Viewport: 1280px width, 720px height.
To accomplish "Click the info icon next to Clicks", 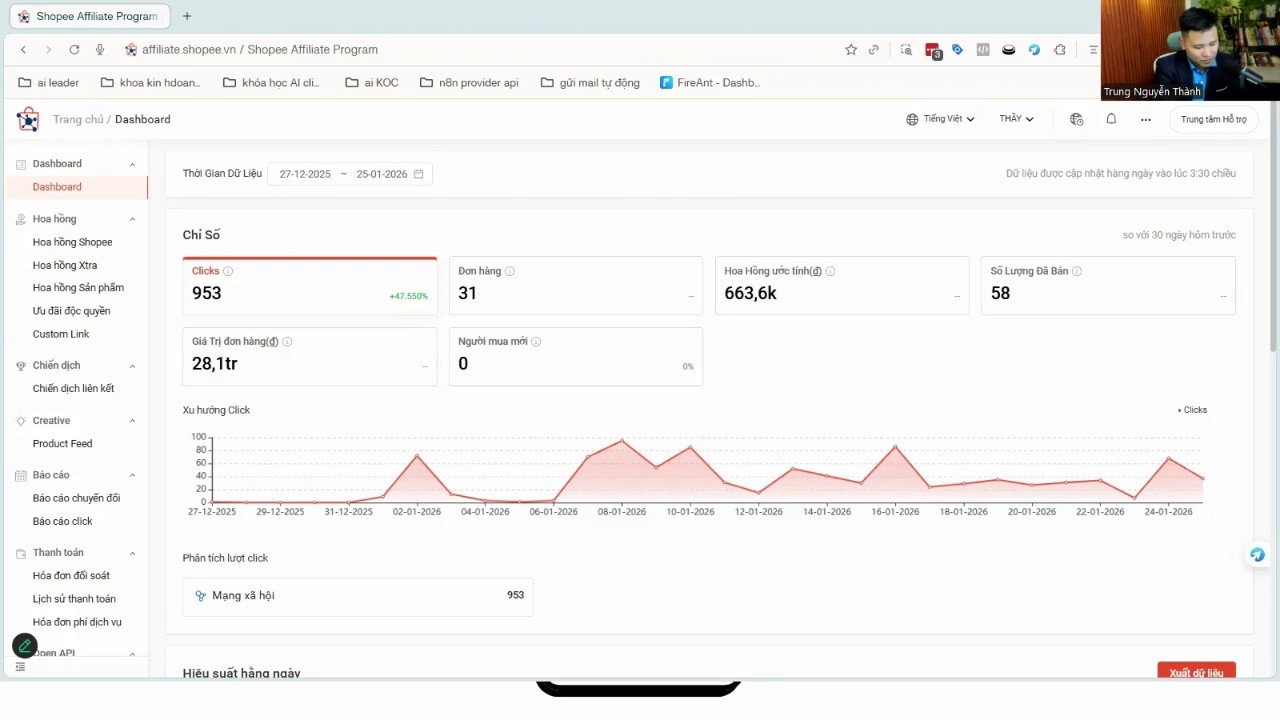I will (x=228, y=272).
